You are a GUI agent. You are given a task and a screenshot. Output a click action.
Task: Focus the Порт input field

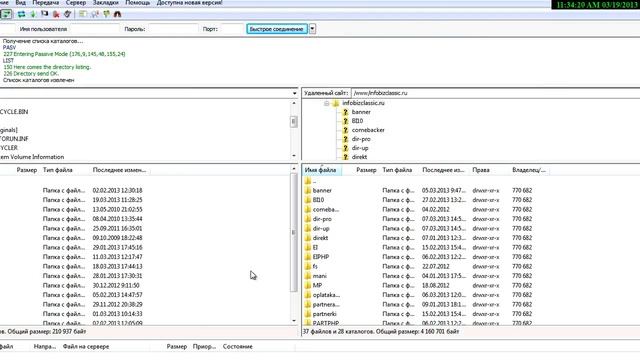tap(232, 29)
